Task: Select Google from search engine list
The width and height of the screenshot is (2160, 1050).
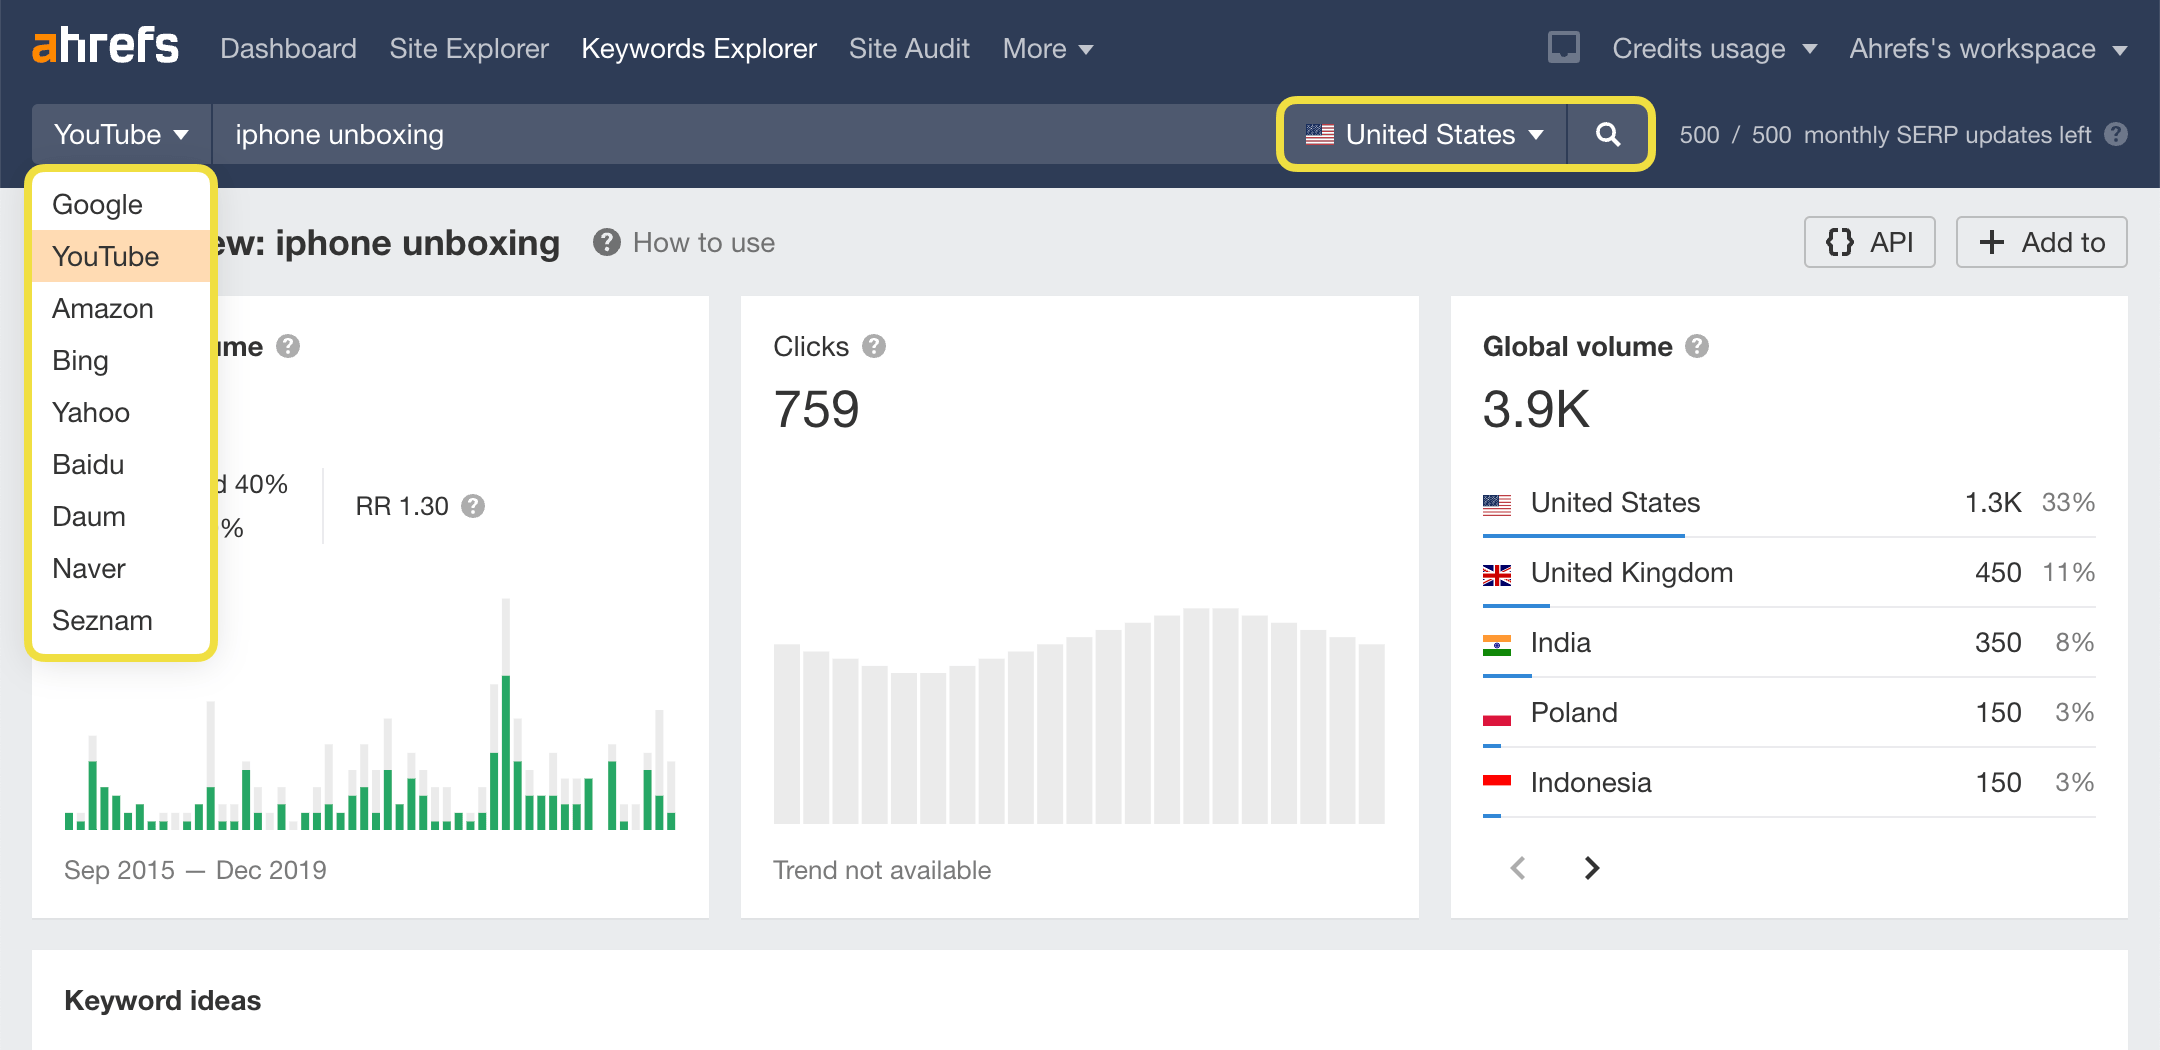Action: pos(97,204)
